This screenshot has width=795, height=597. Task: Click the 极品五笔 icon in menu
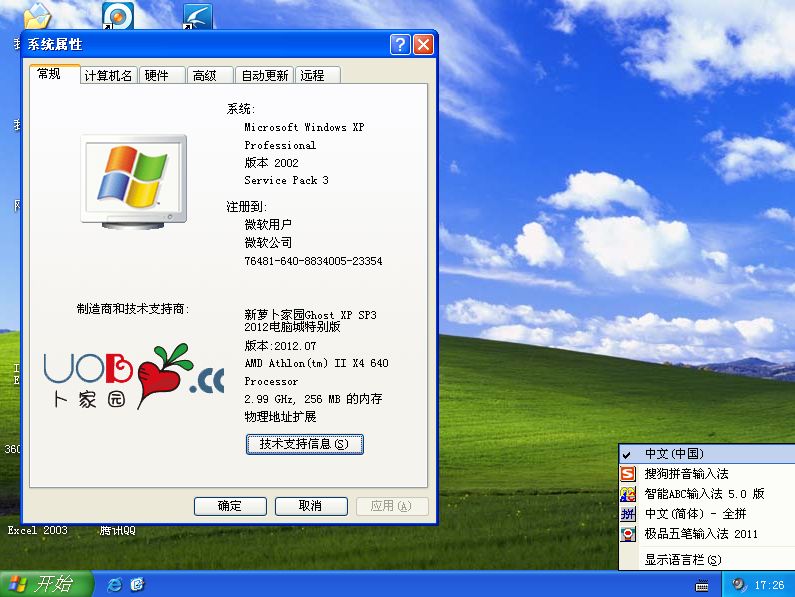[x=628, y=534]
